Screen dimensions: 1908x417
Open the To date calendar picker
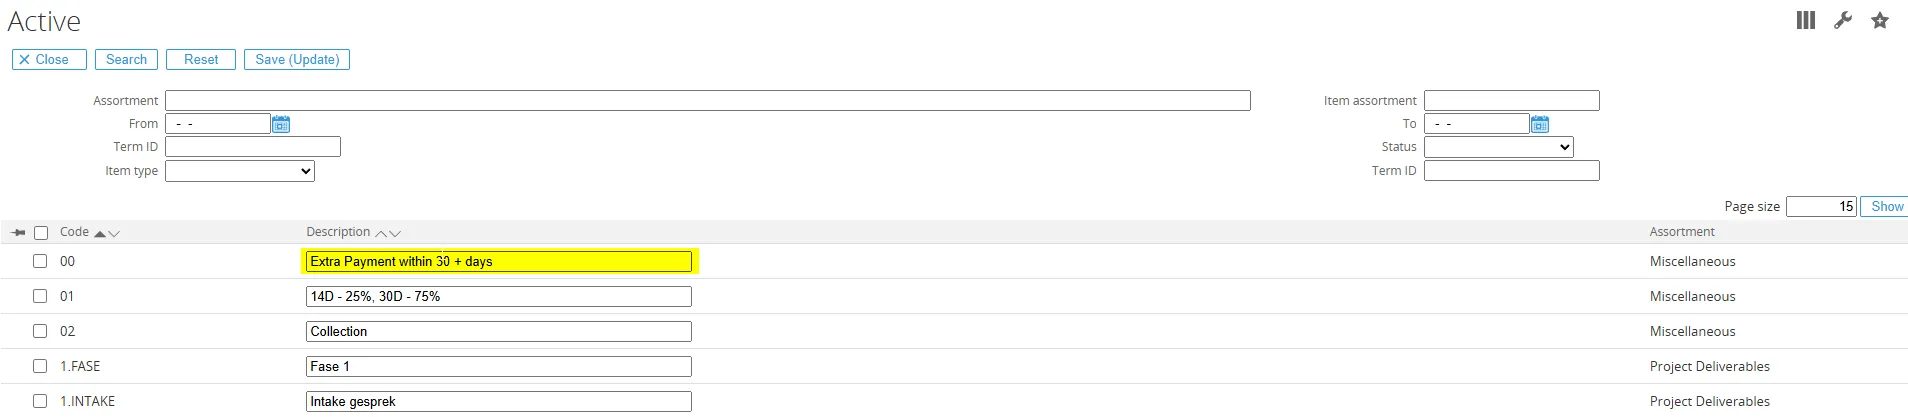(1540, 124)
